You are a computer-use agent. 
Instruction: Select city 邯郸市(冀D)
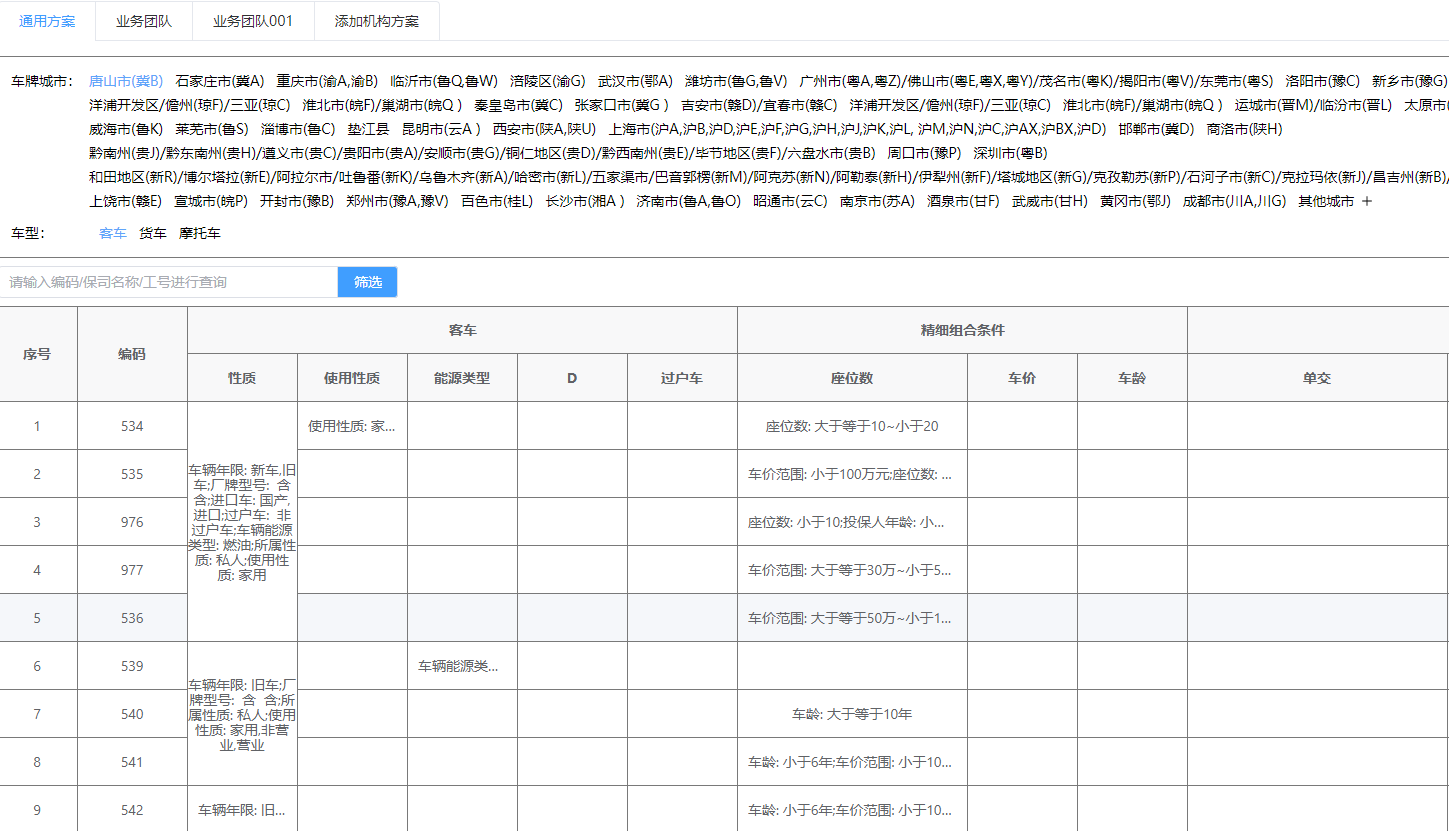coord(1157,129)
